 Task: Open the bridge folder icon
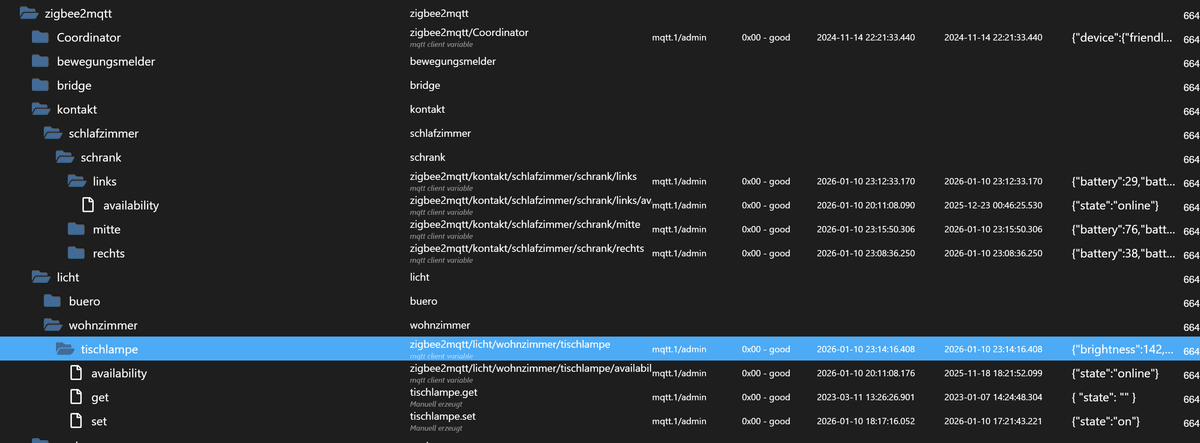click(40, 85)
